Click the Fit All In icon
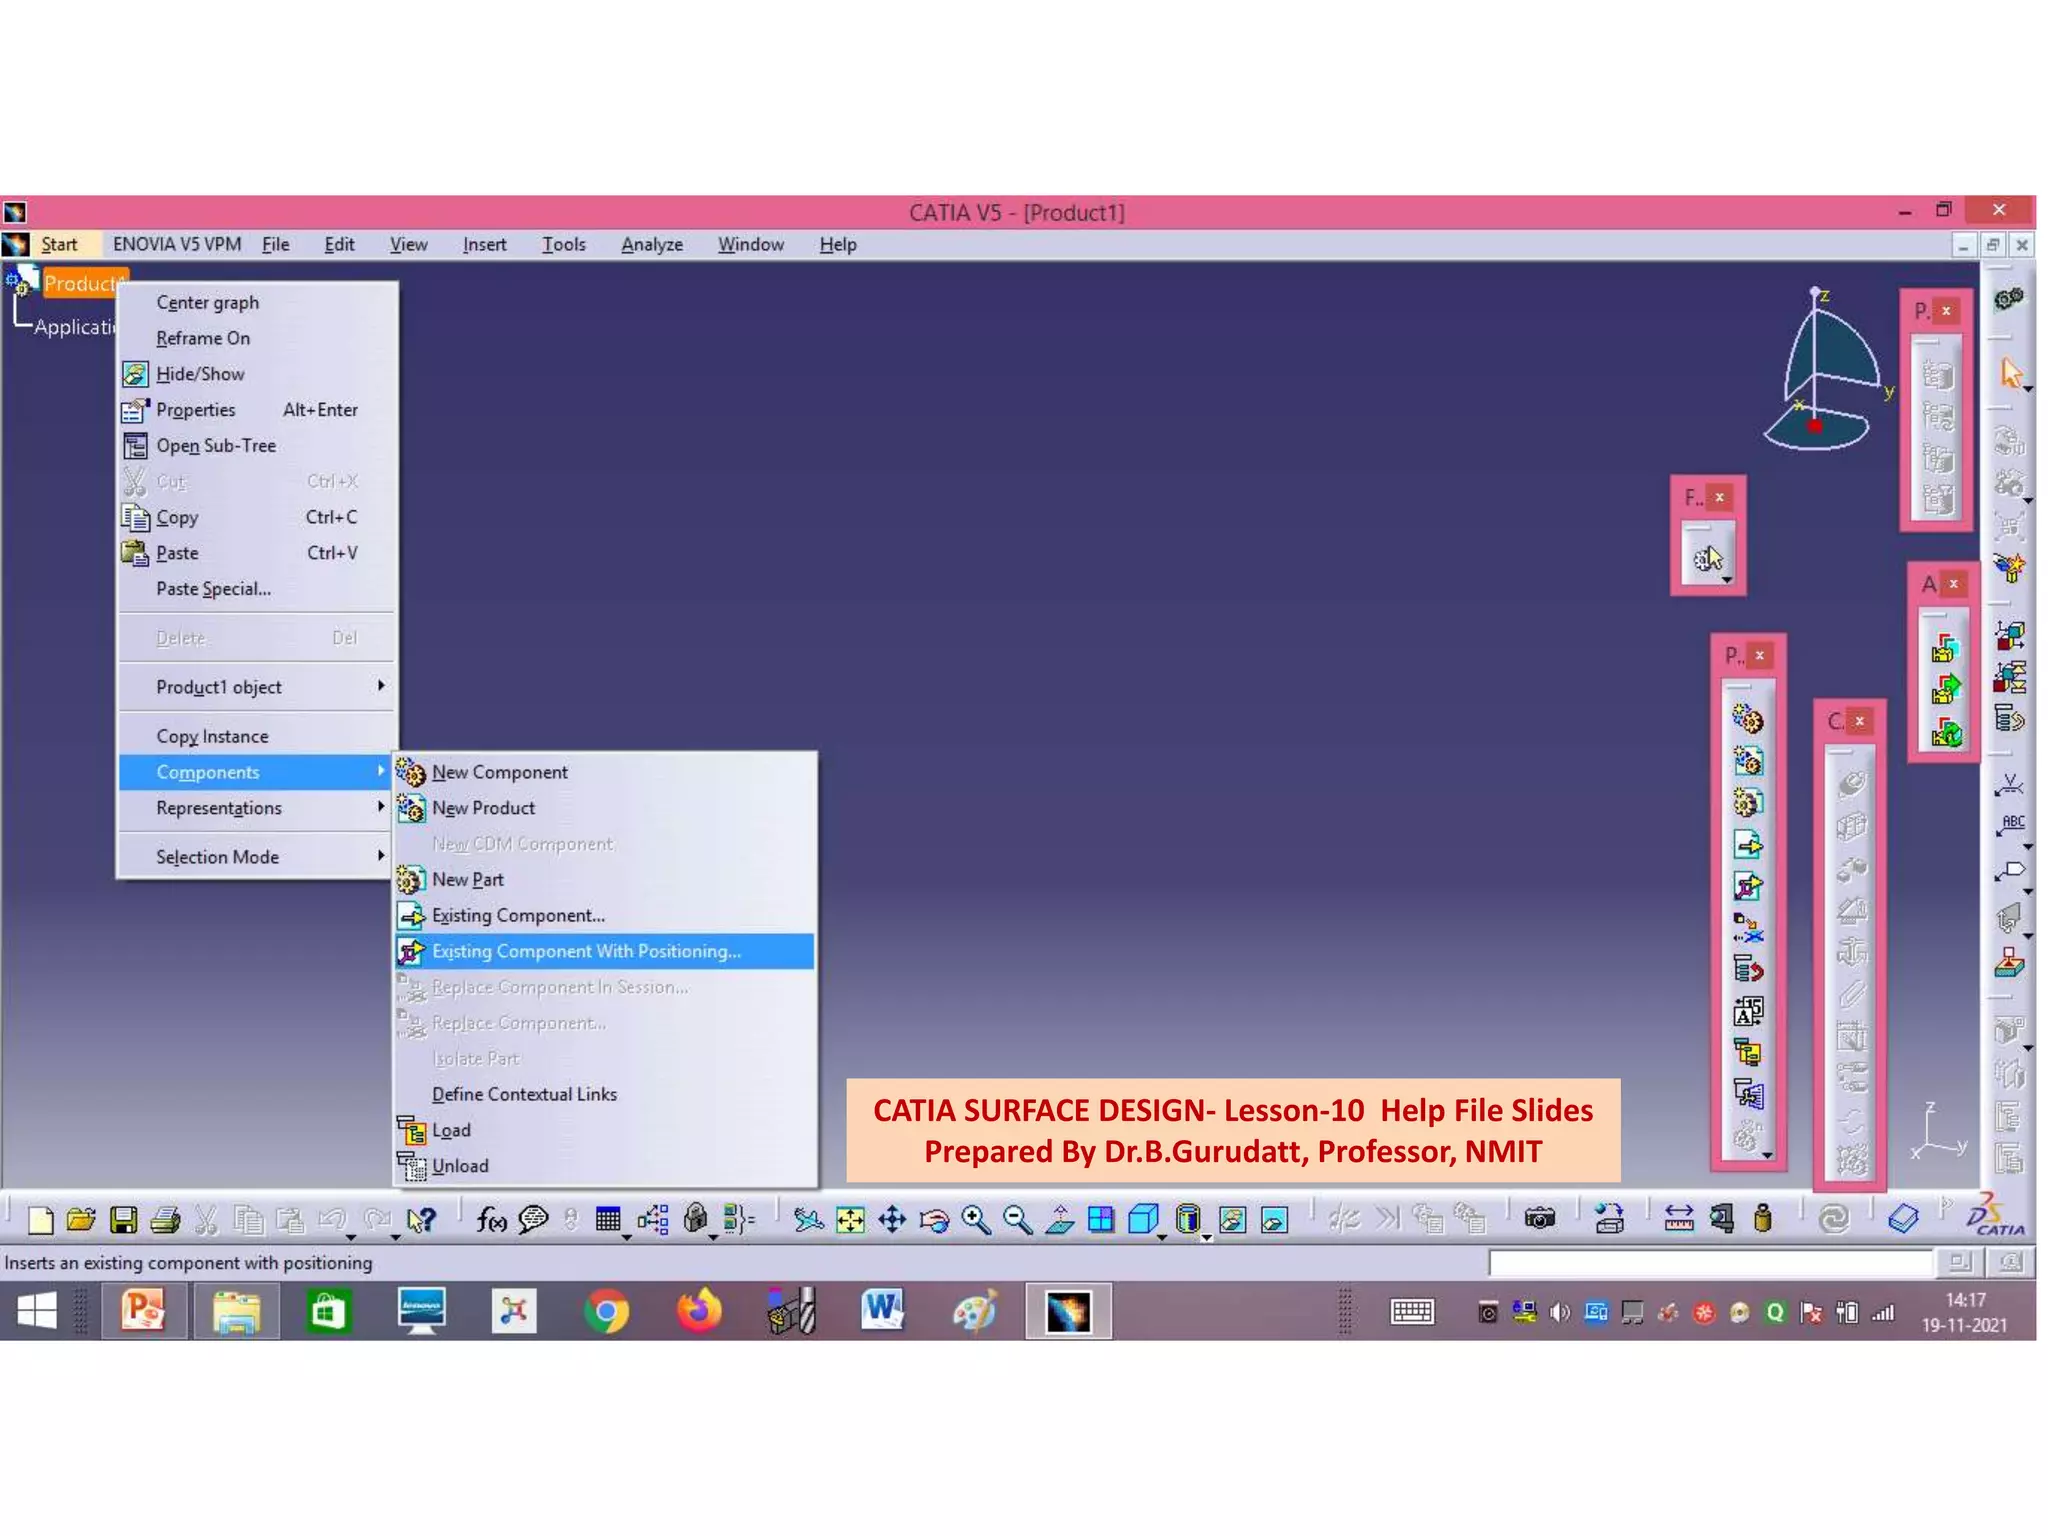 coord(850,1219)
